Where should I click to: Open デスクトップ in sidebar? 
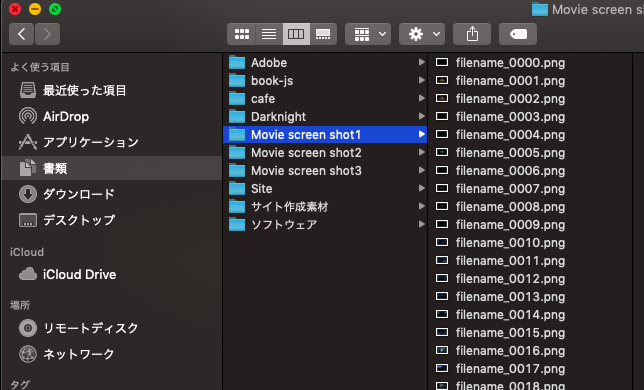pos(67,220)
